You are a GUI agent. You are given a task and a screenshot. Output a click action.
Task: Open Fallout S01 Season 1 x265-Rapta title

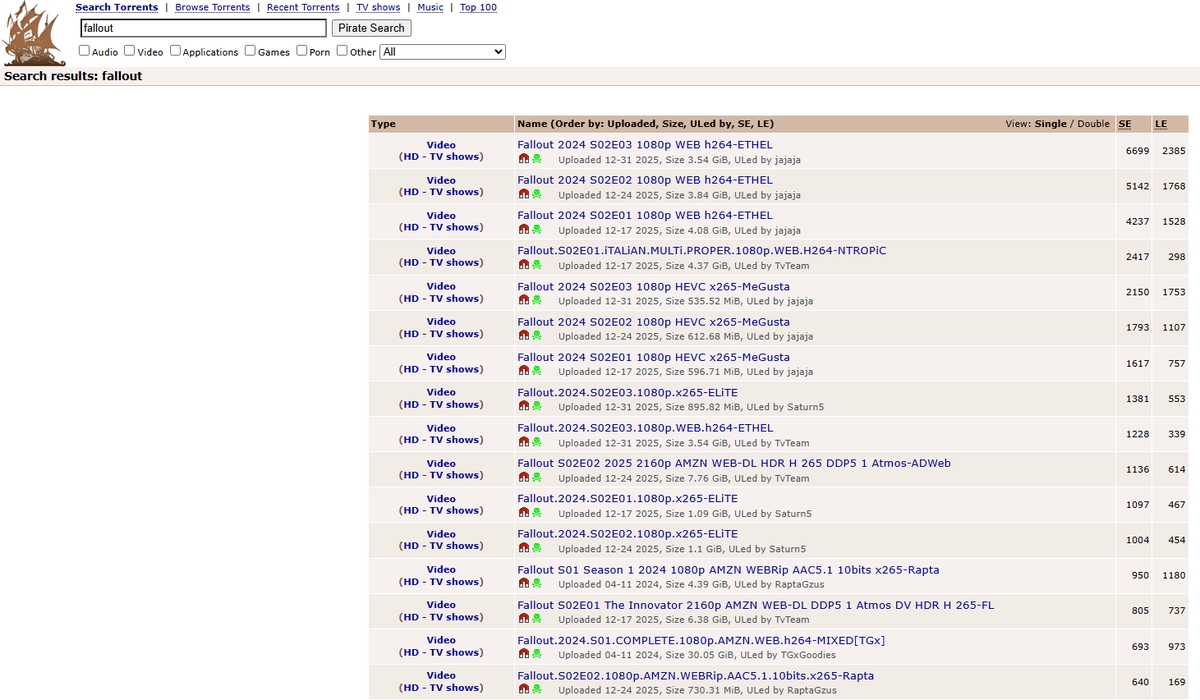[728, 570]
